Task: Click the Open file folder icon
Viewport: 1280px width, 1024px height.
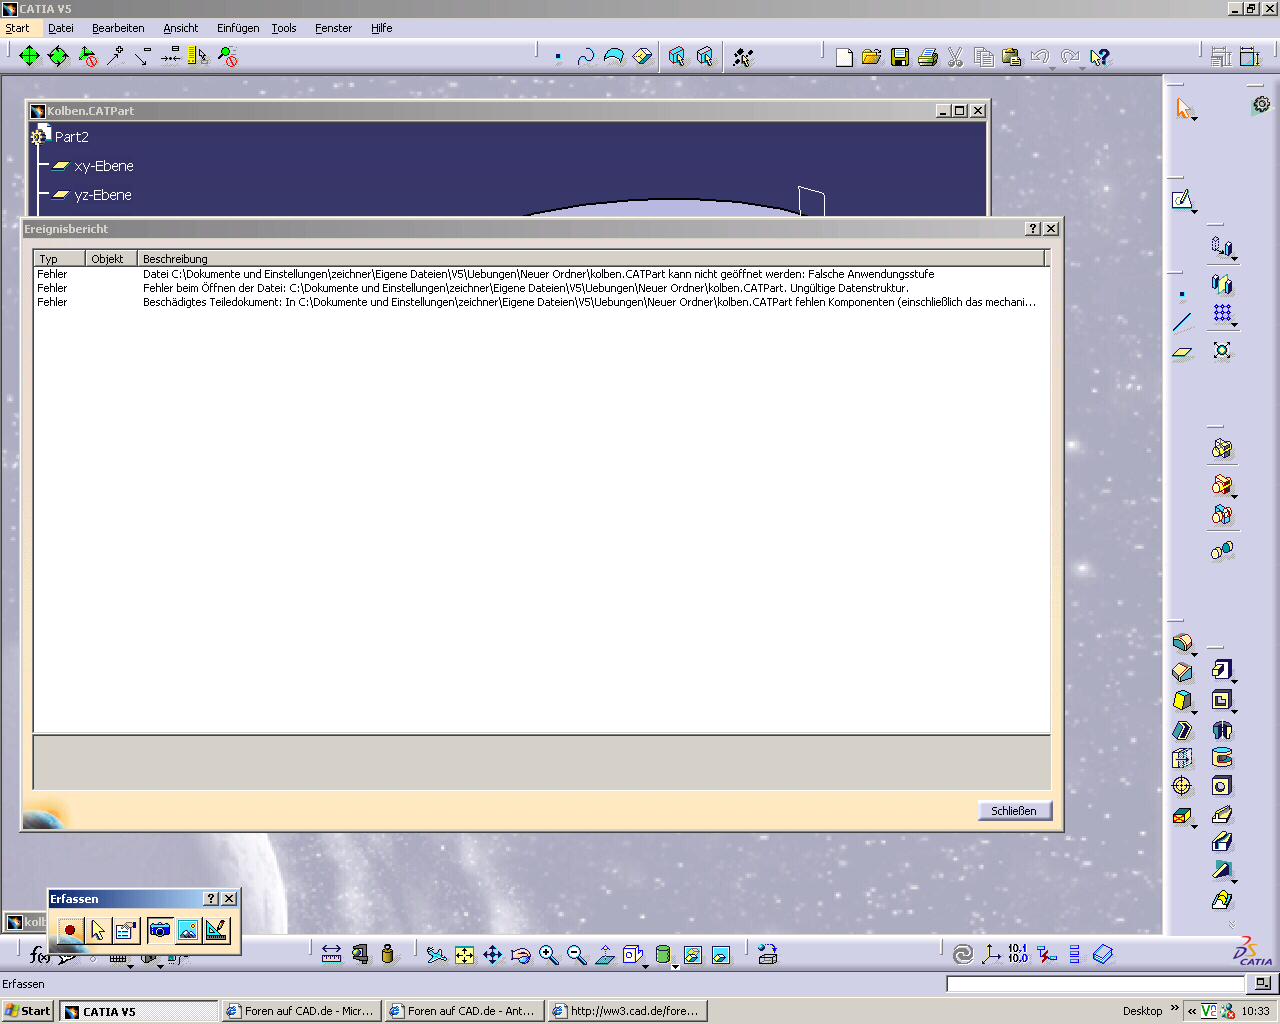Action: [x=872, y=57]
